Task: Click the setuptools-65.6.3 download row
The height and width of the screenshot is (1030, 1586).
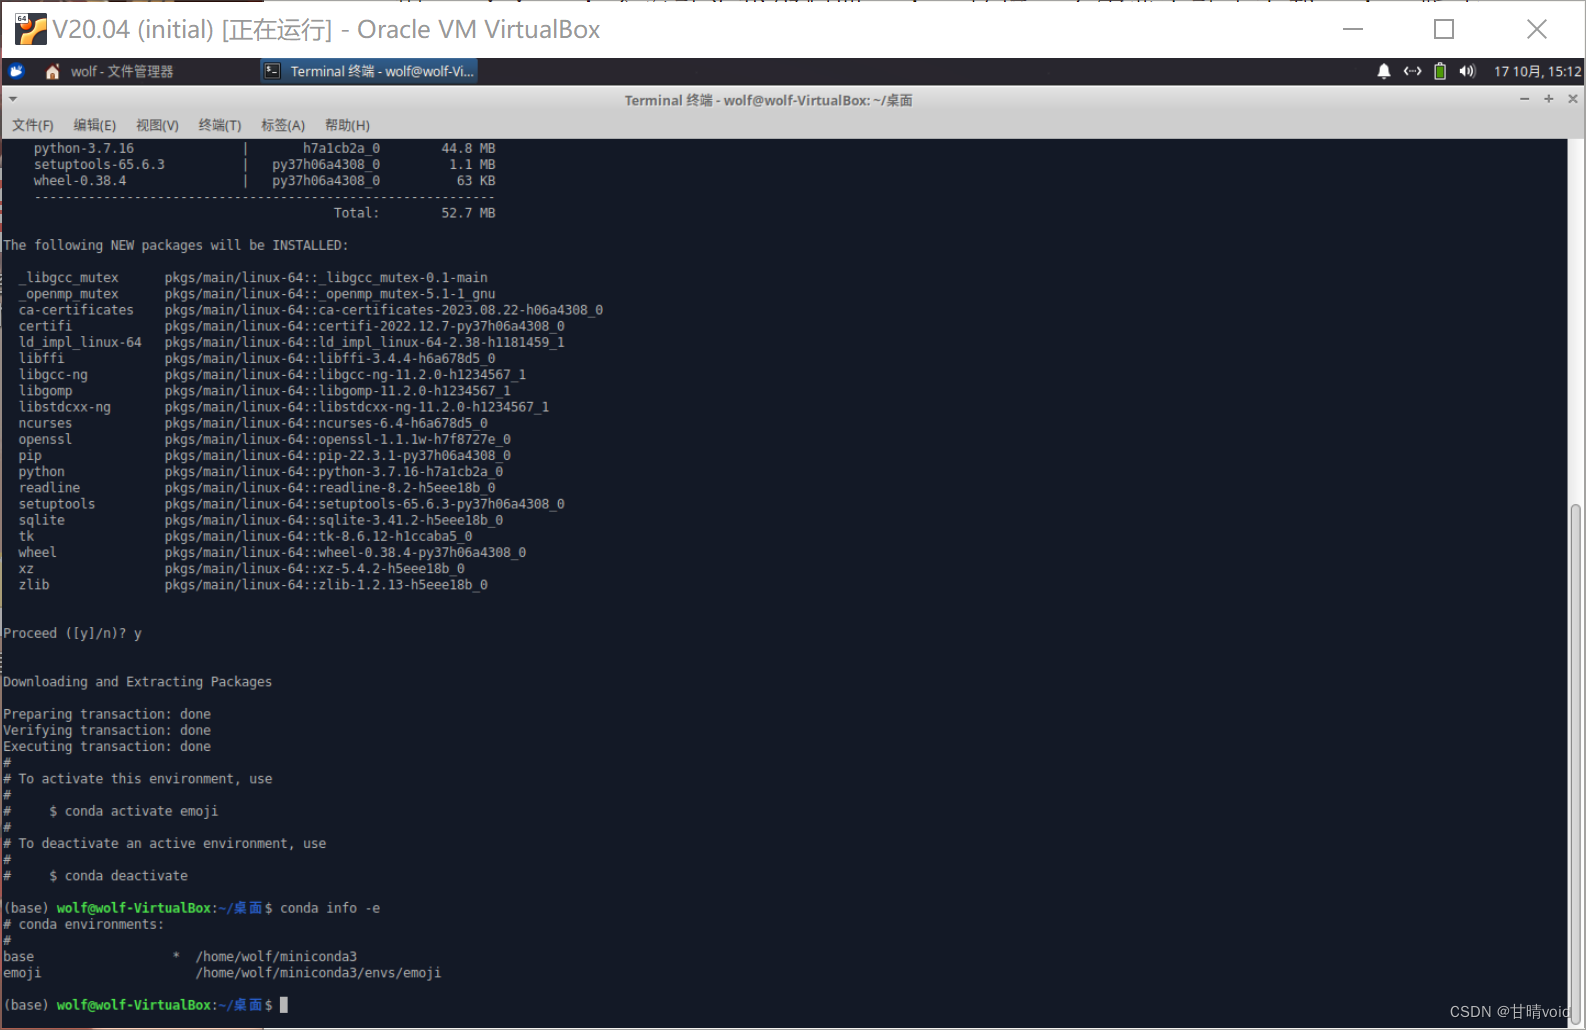Action: 264,164
